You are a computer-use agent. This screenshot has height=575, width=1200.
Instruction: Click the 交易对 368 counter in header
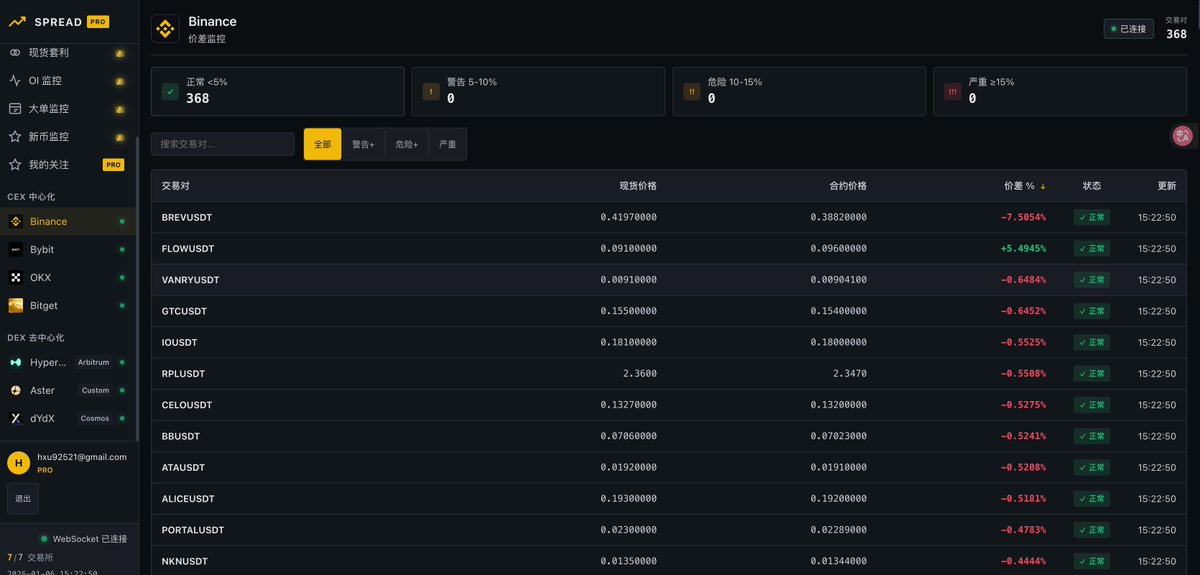1176,28
